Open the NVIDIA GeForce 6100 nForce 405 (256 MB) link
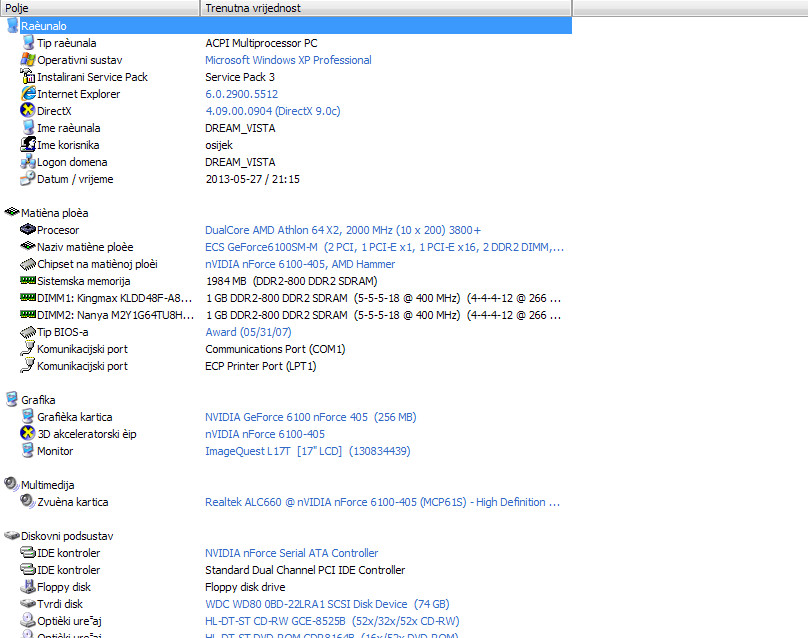Image resolution: width=808 pixels, height=638 pixels. tap(310, 417)
